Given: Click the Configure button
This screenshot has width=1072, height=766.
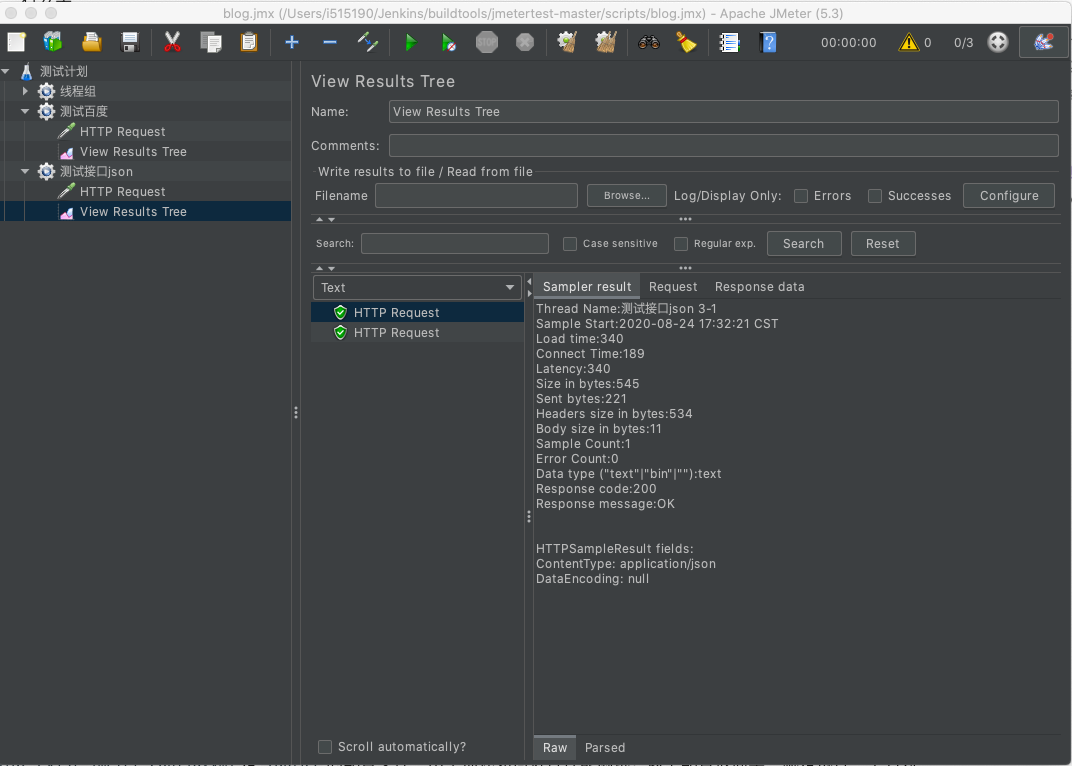Looking at the screenshot, I should click(x=1008, y=196).
